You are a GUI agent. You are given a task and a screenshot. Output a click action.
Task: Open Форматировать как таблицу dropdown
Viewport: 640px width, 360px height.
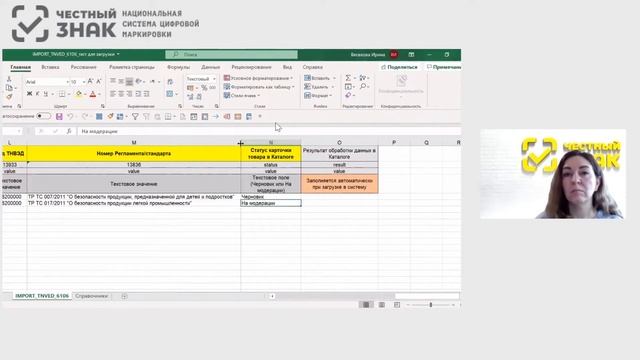259,87
